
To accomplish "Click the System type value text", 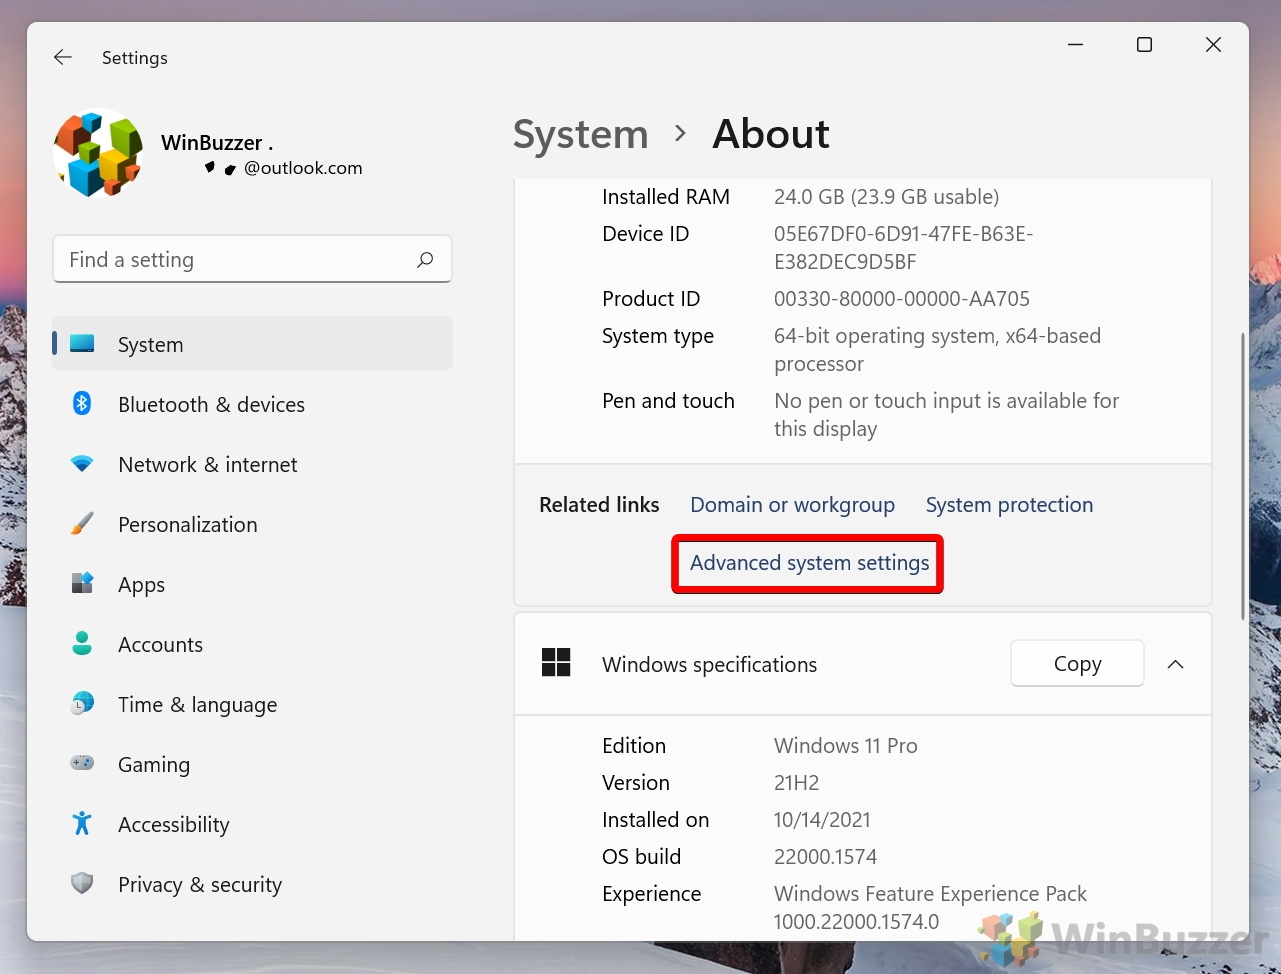I will (937, 350).
